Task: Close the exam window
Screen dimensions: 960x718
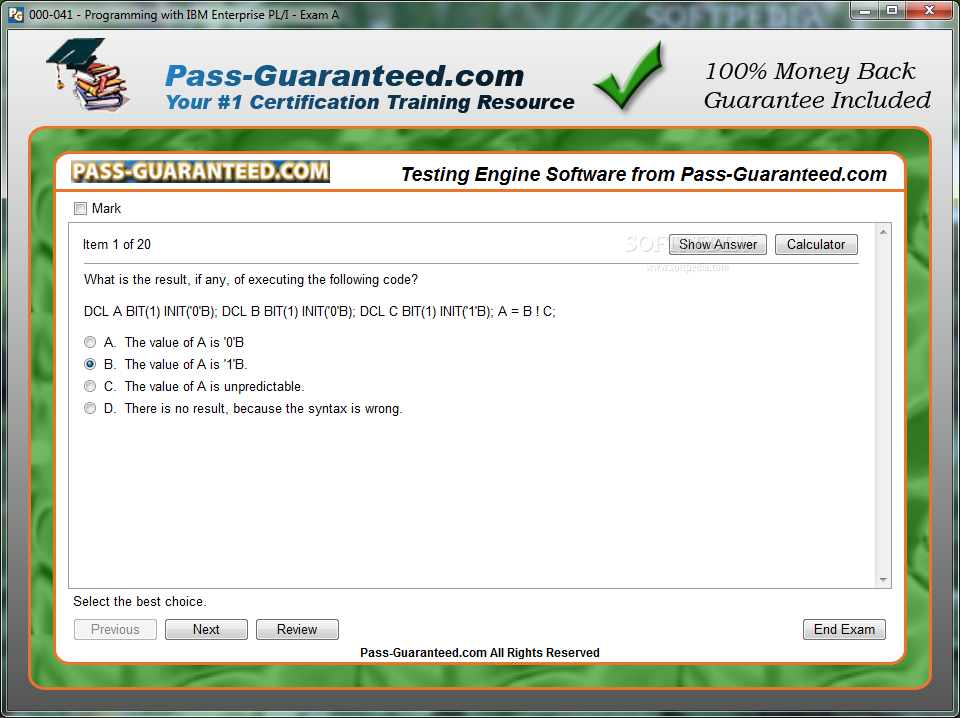Action: 929,10
